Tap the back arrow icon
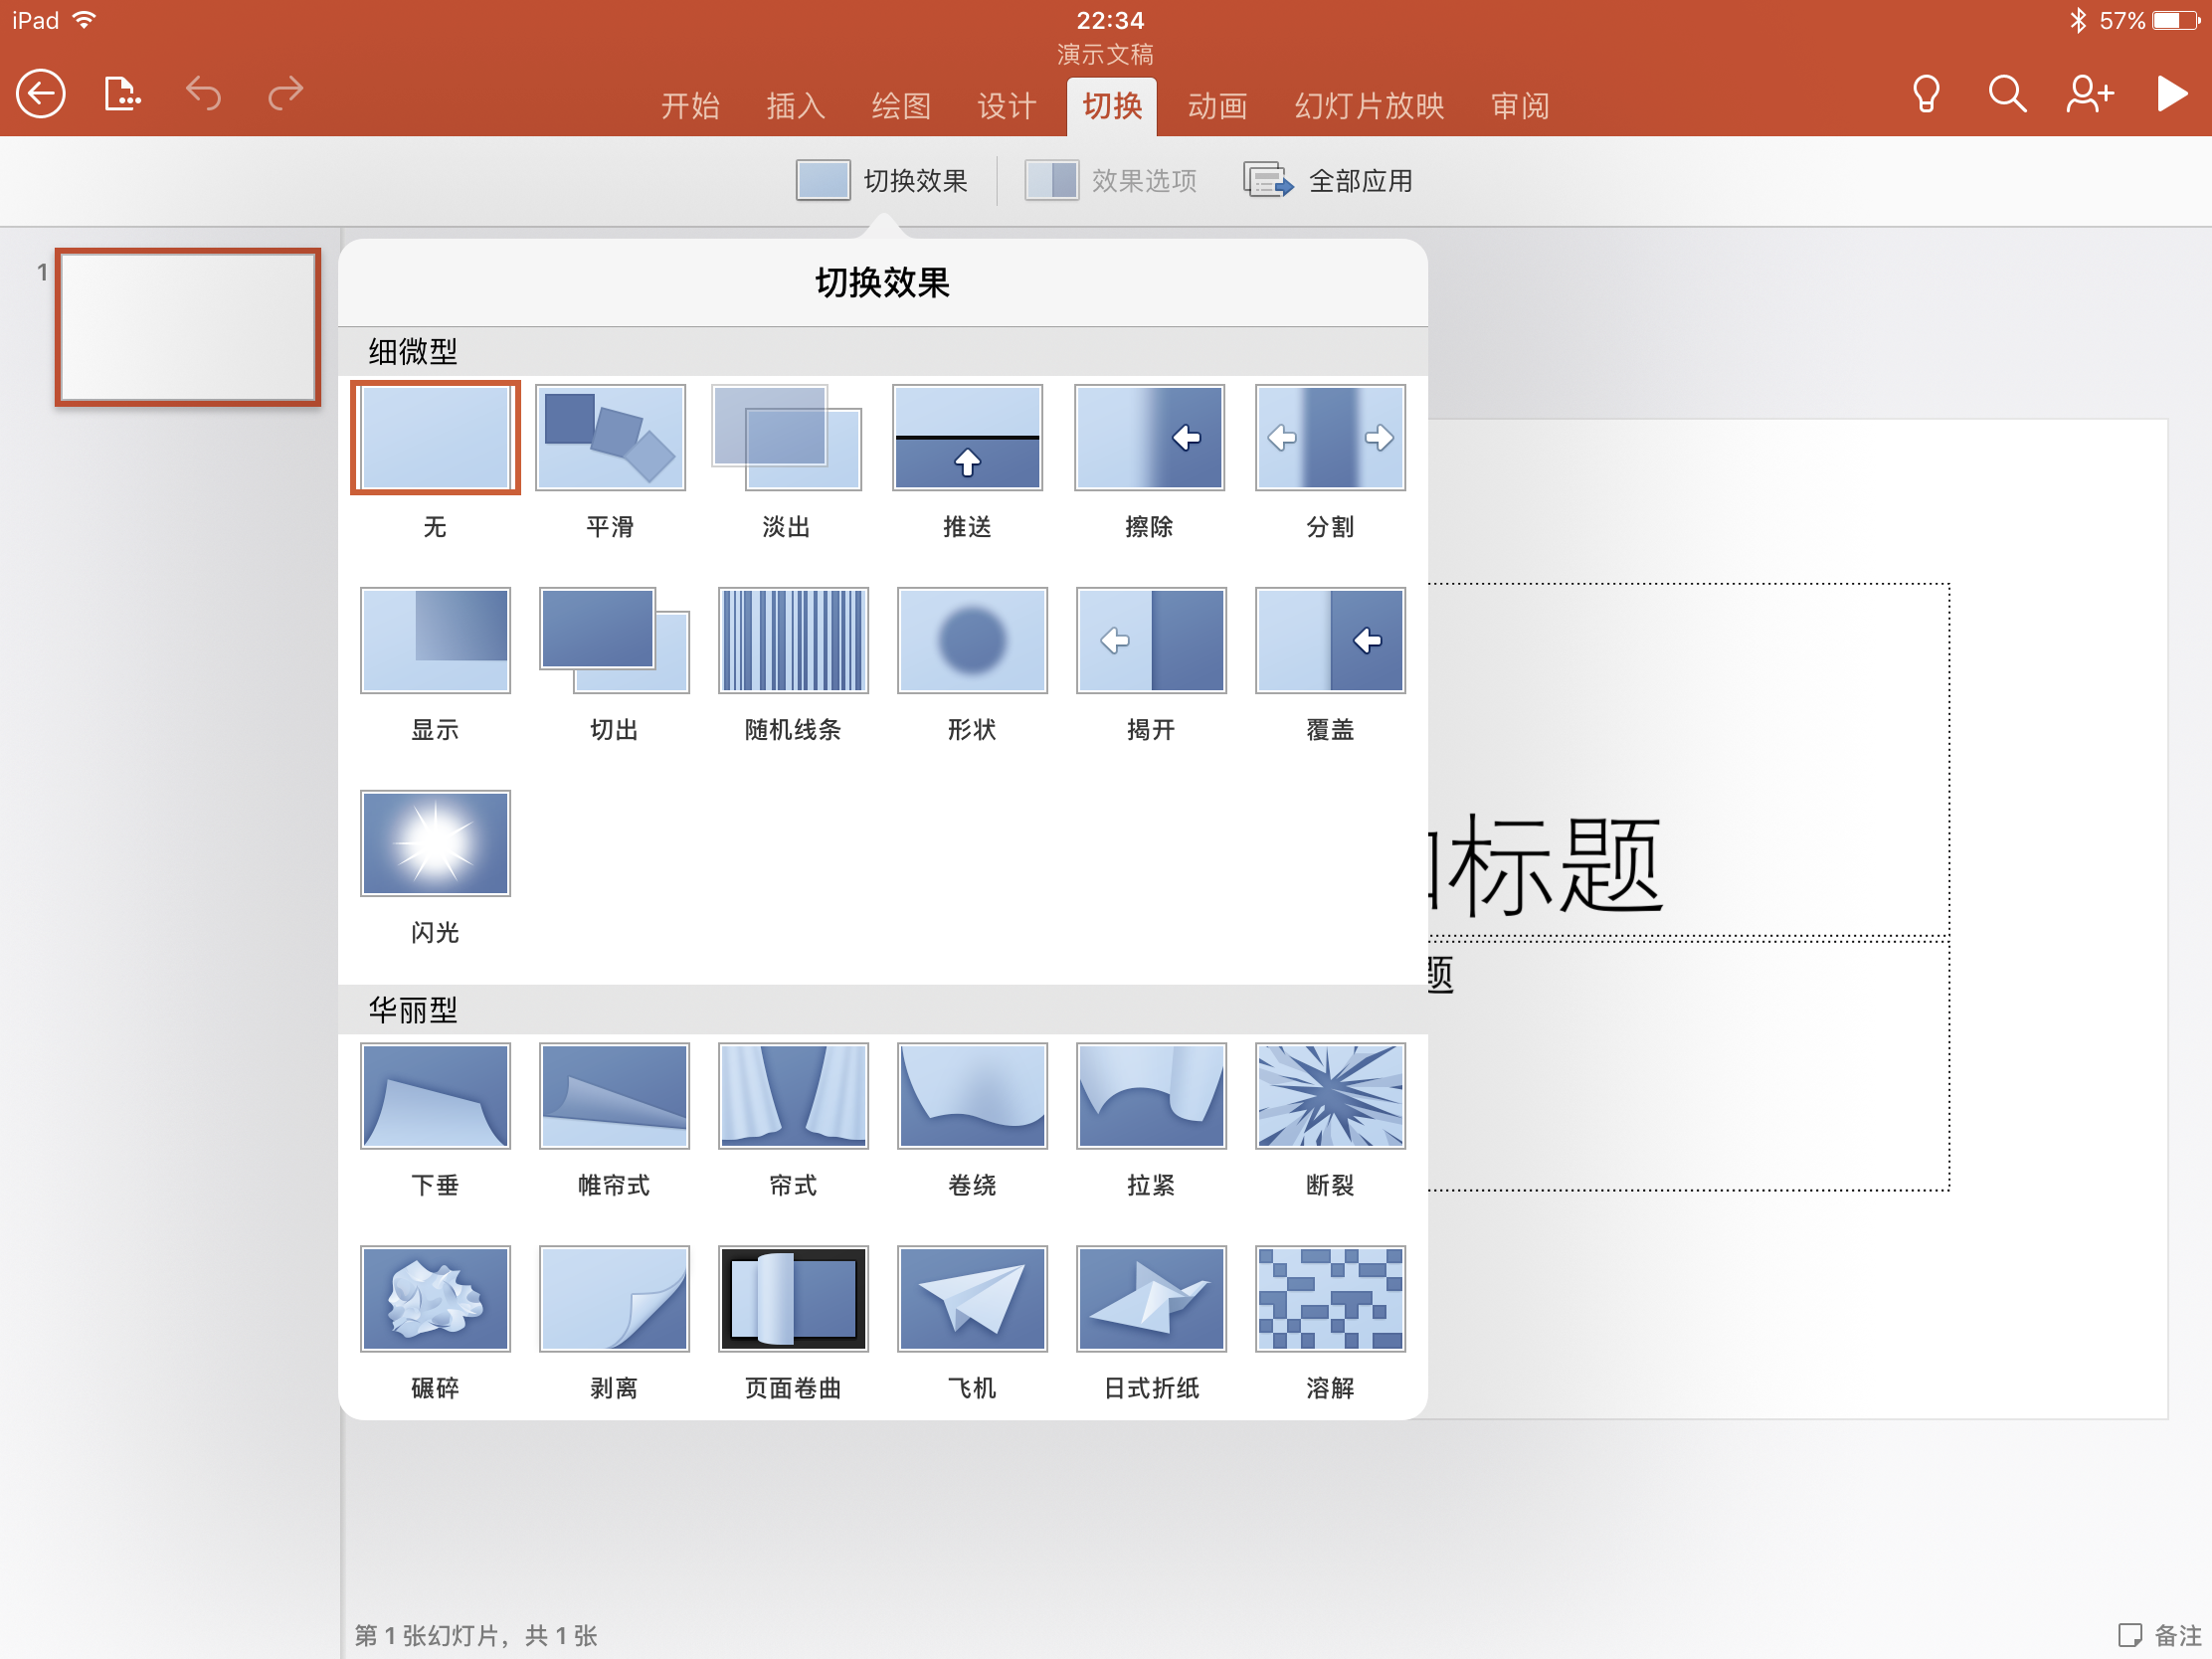2212x1659 pixels. coord(41,95)
